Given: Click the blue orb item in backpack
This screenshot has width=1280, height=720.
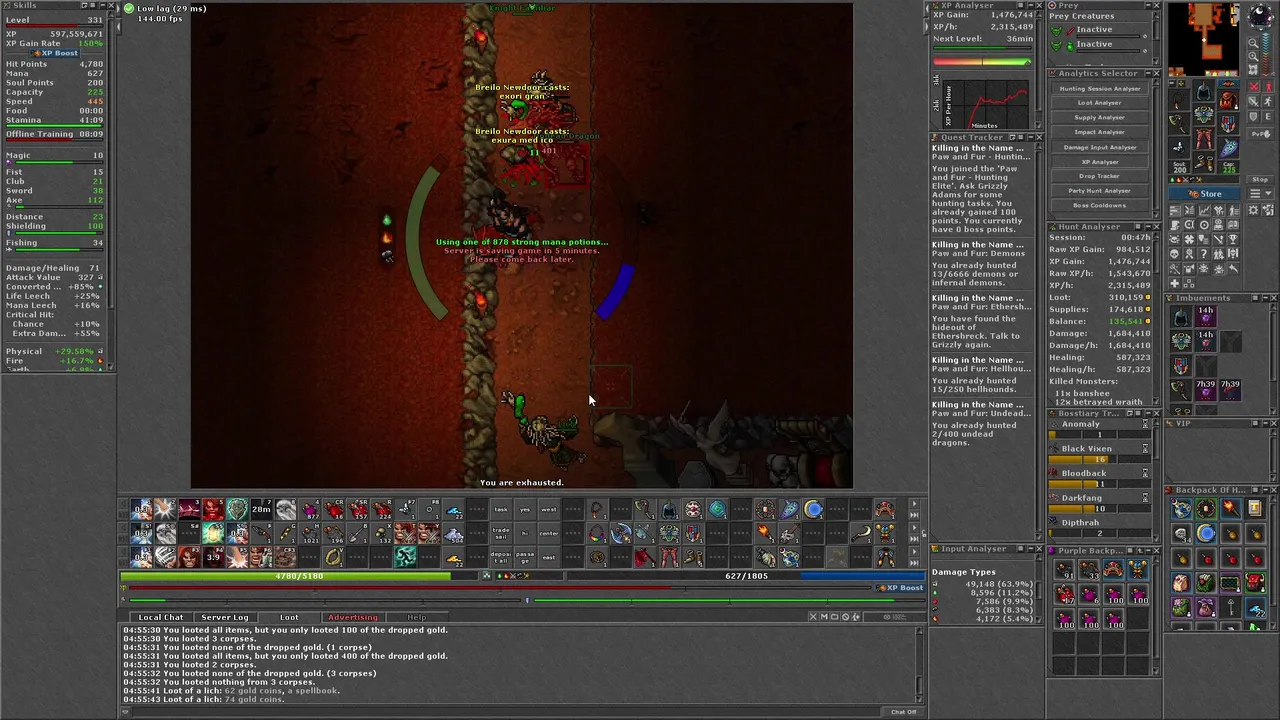Looking at the screenshot, I should click(1206, 533).
